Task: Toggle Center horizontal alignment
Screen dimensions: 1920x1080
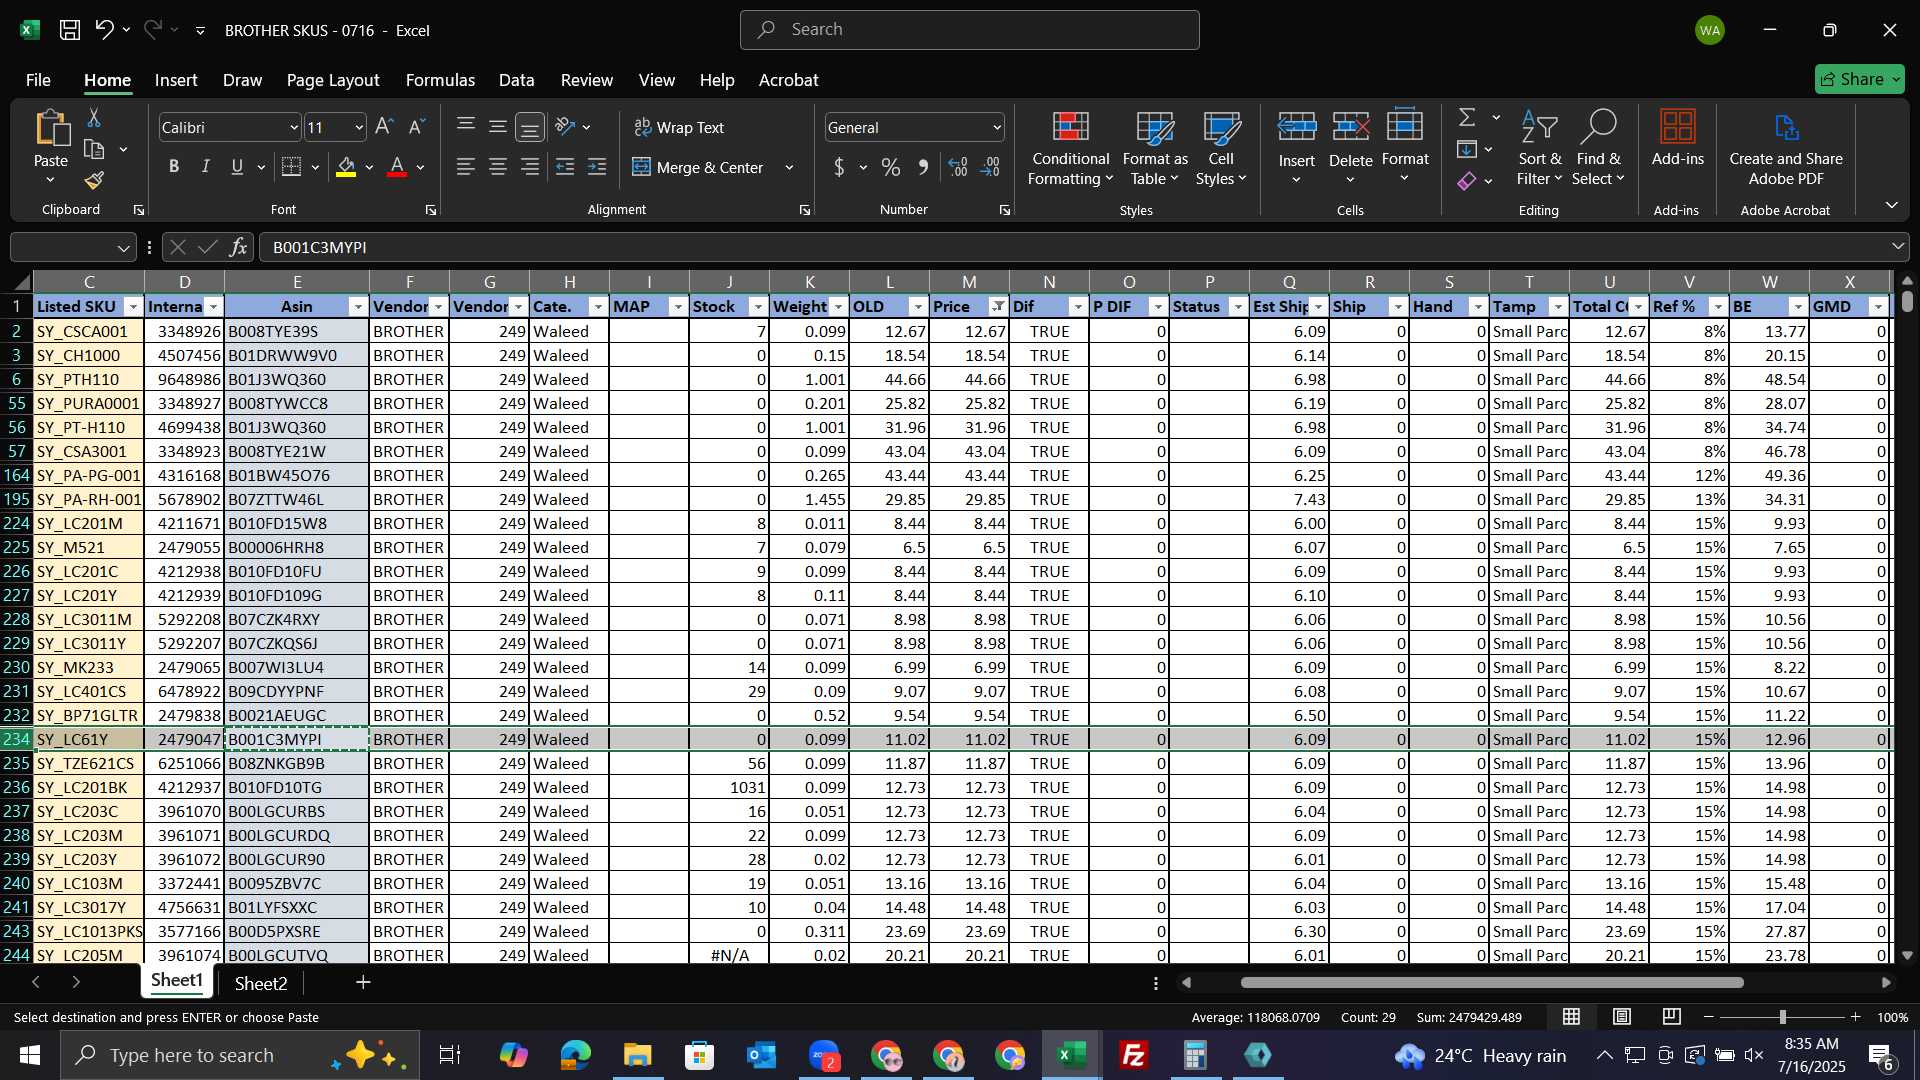Action: (x=498, y=167)
